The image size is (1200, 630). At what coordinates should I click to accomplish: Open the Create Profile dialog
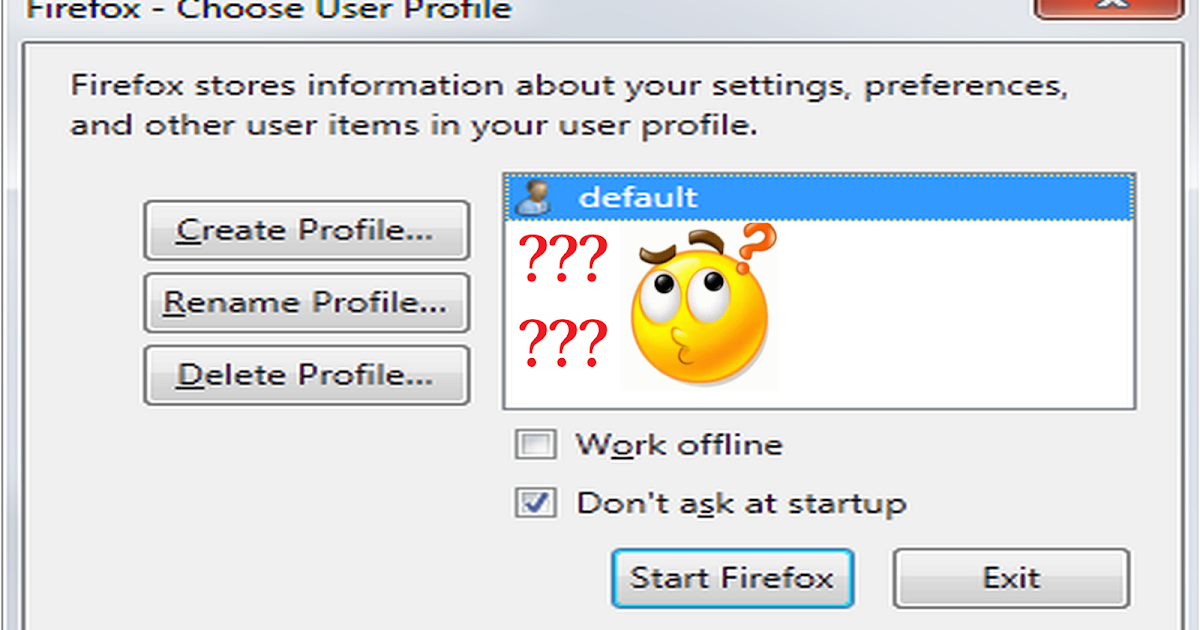click(306, 230)
